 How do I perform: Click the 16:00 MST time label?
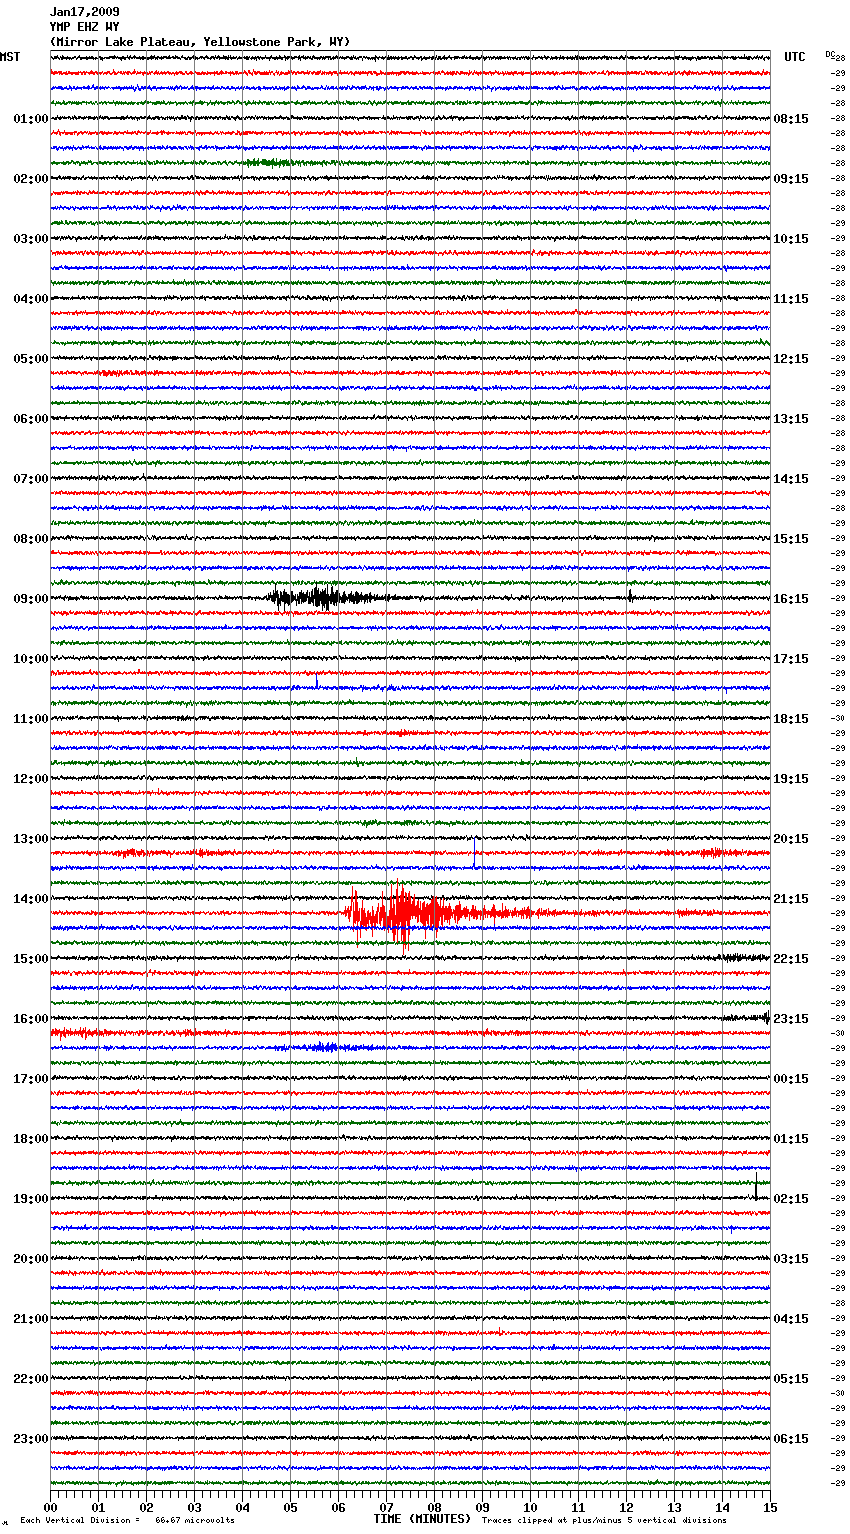pos(30,1019)
